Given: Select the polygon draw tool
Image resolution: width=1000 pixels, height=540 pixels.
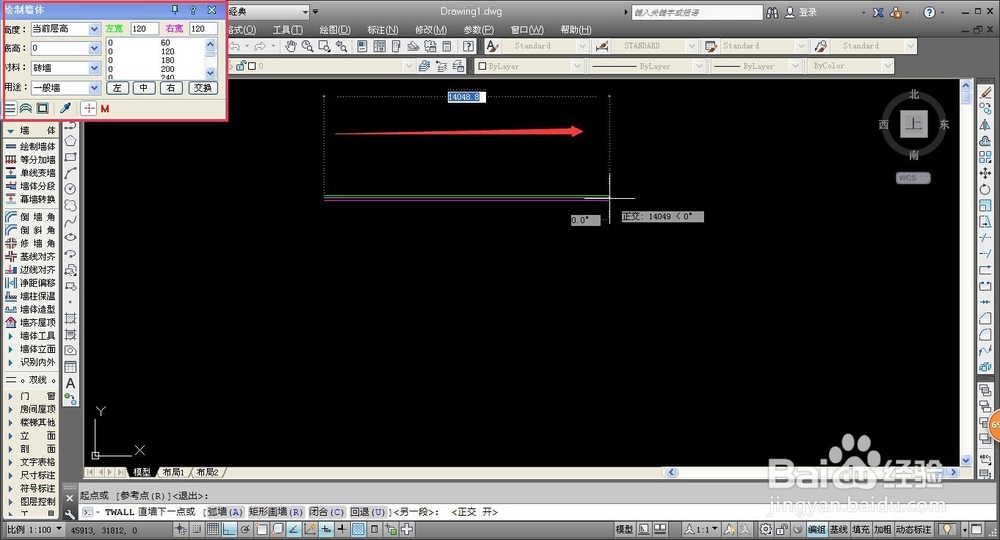Looking at the screenshot, I should [x=70, y=140].
